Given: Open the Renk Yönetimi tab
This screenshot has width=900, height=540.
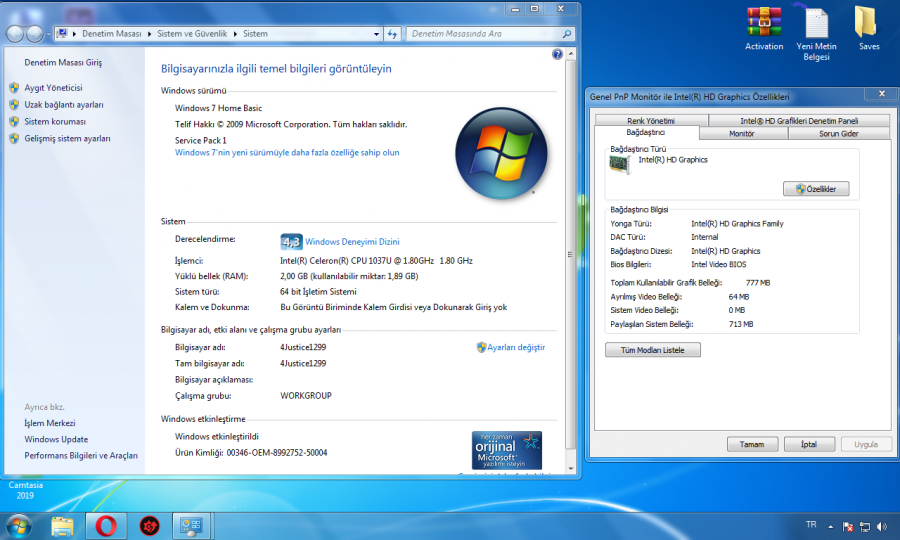Looking at the screenshot, I should click(x=651, y=120).
